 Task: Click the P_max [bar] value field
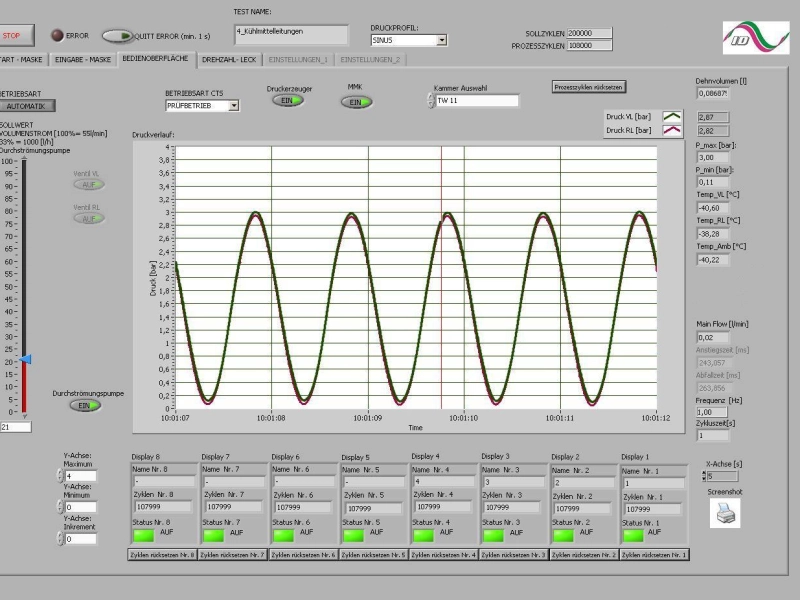(713, 158)
